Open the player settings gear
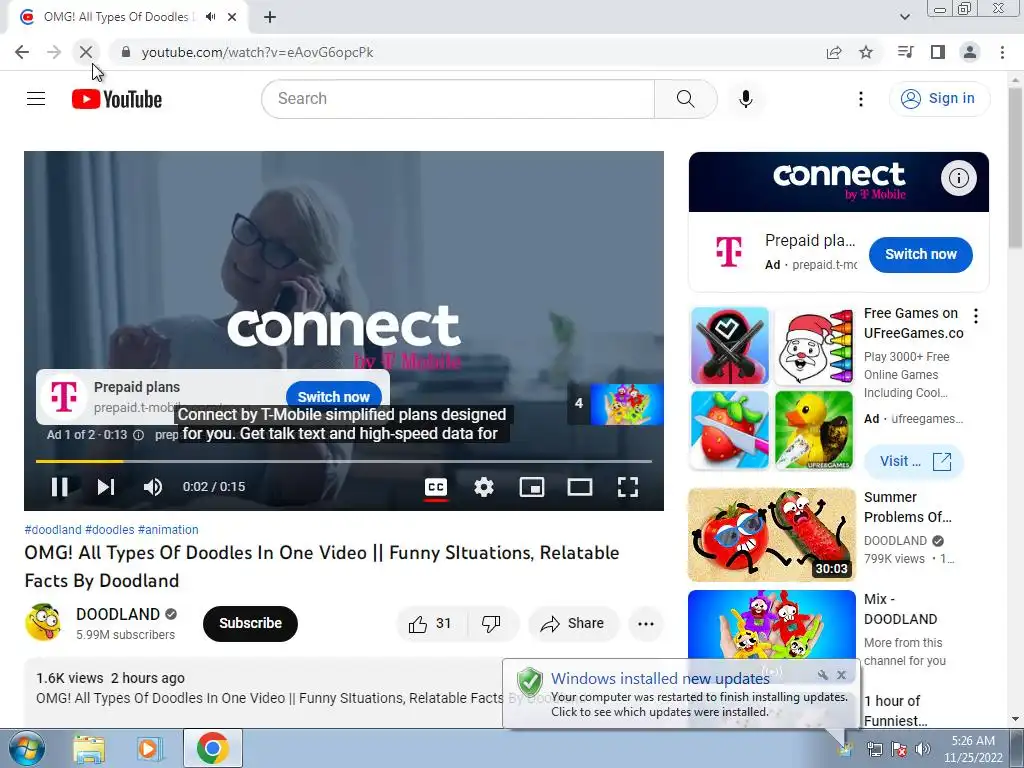 click(x=484, y=487)
